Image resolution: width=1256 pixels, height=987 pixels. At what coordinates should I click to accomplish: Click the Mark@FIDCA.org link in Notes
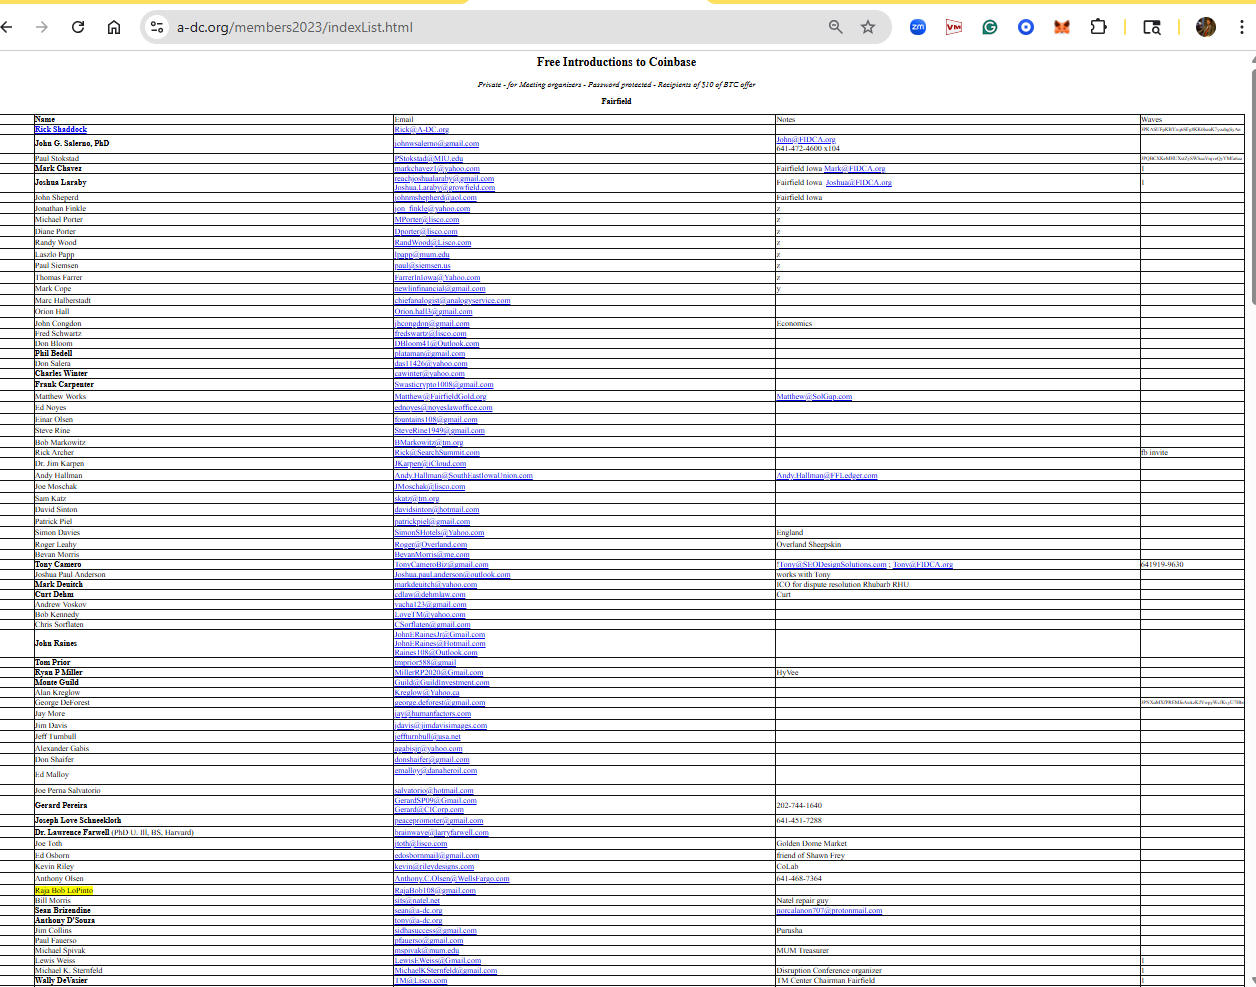click(855, 168)
